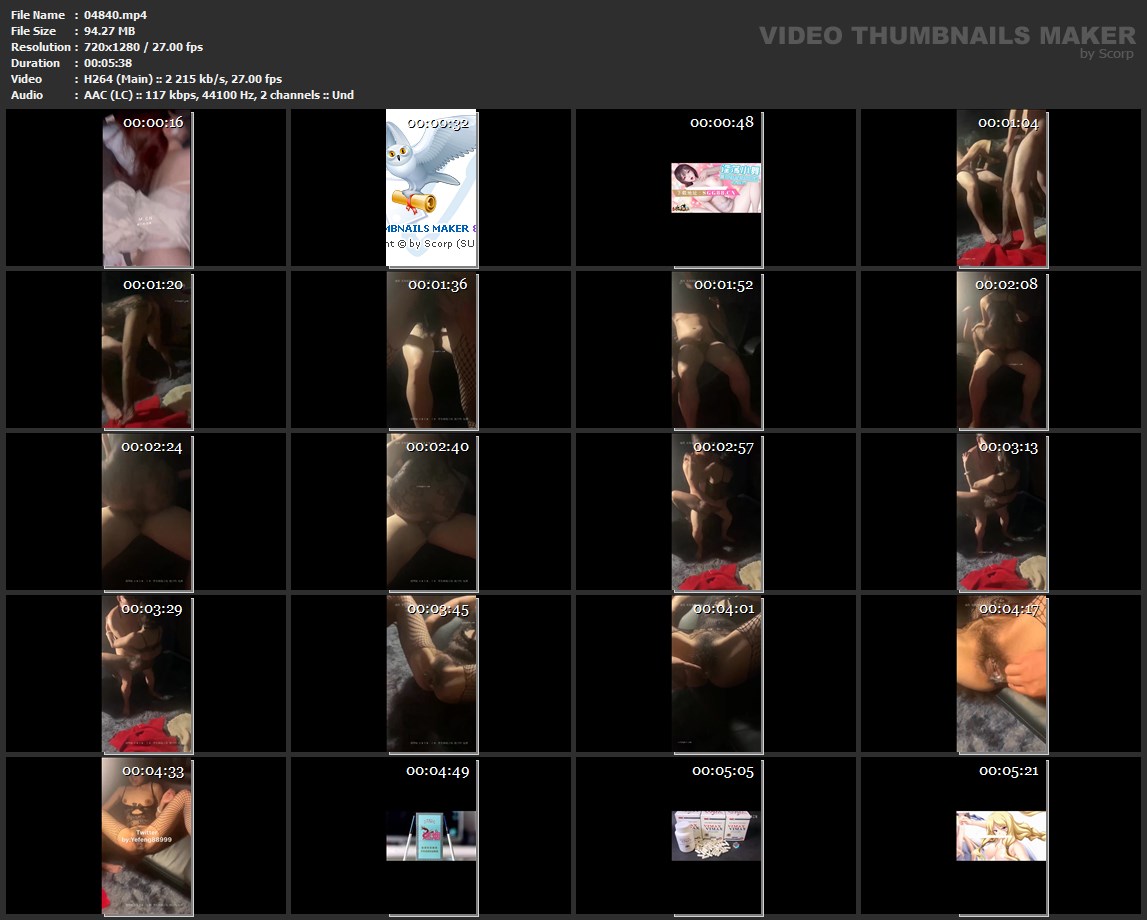The height and width of the screenshot is (920, 1147).
Task: Click the thumbnail at timestamp 00:00:32
Action: coord(431,188)
